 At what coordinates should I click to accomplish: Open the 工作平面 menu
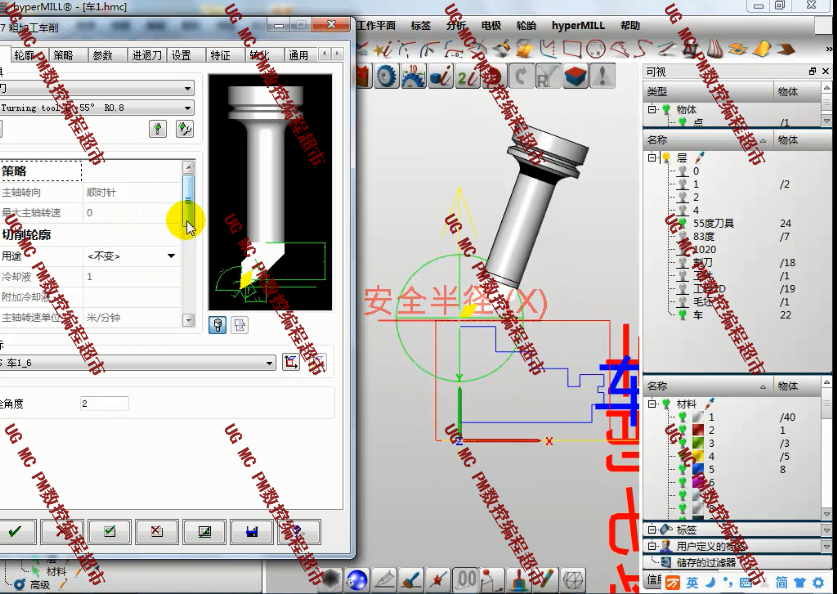[x=376, y=26]
